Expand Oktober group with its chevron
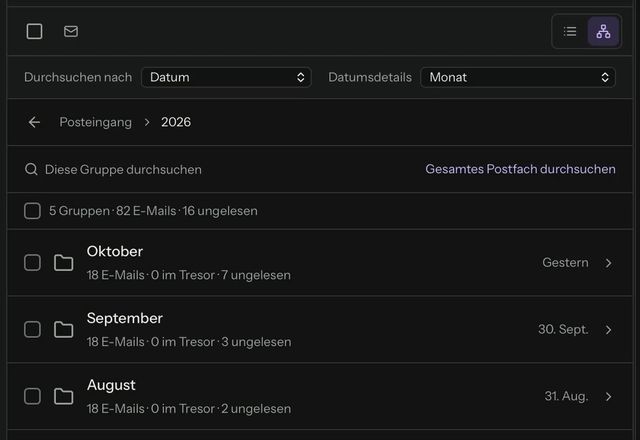640x440 pixels. pos(609,263)
